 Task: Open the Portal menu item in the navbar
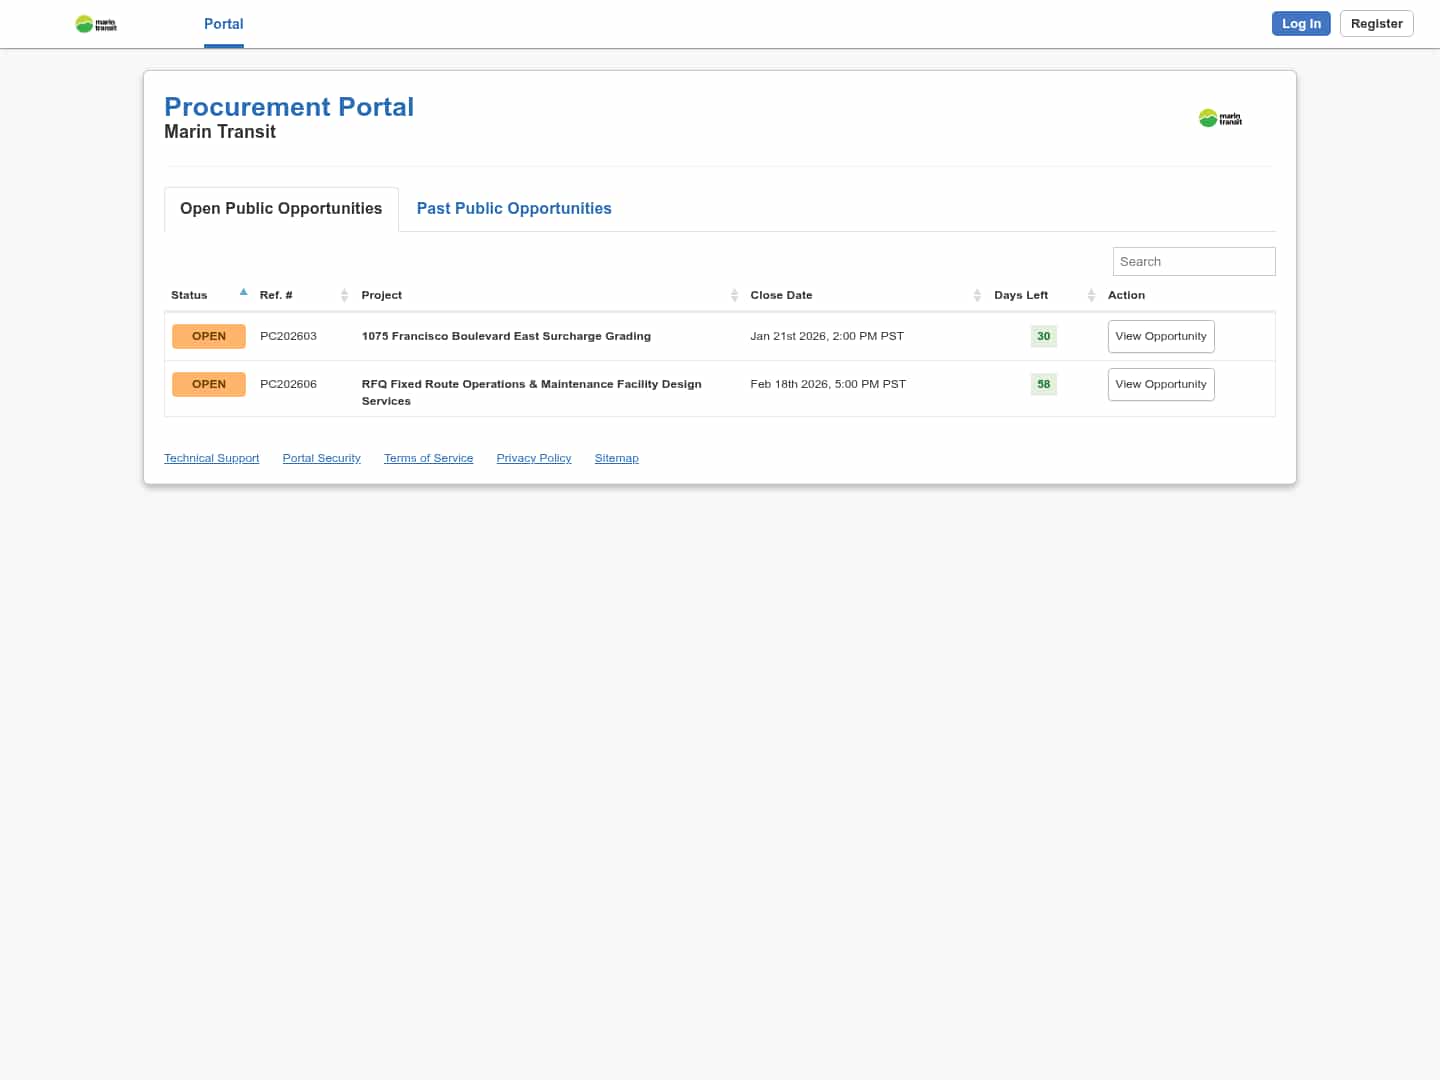[223, 24]
